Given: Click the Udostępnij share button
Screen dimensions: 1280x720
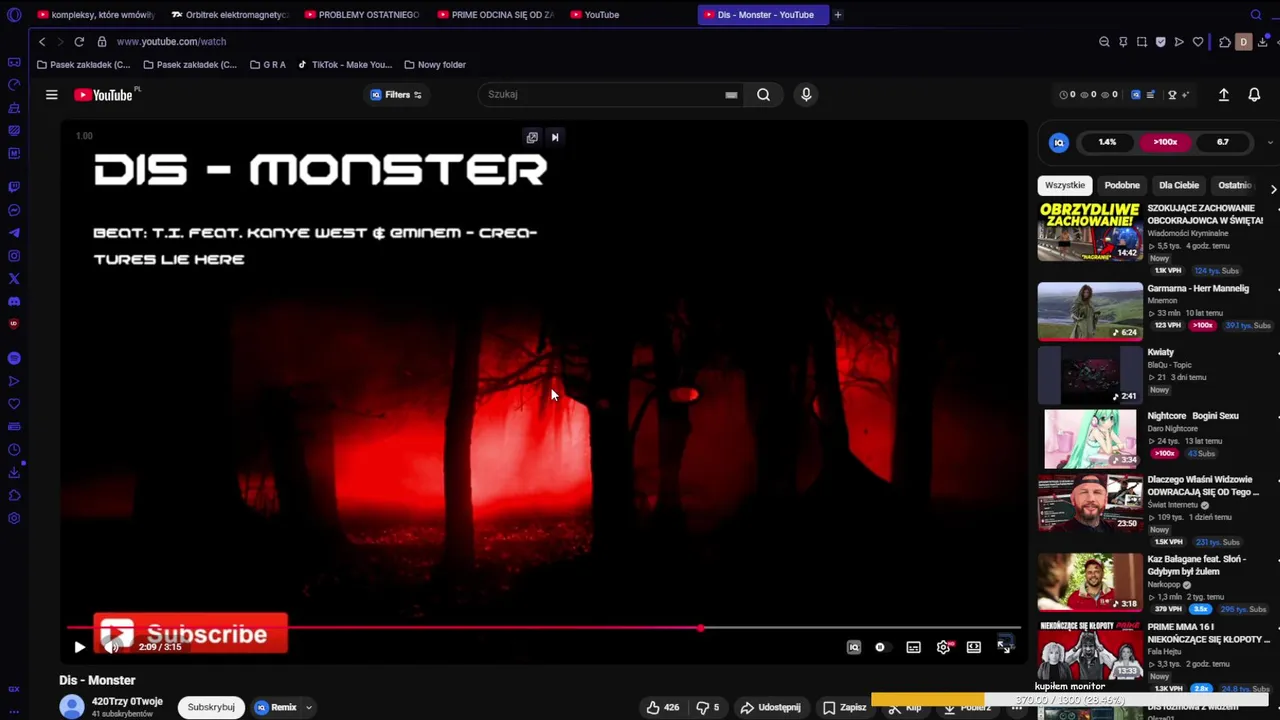Looking at the screenshot, I should 770,707.
